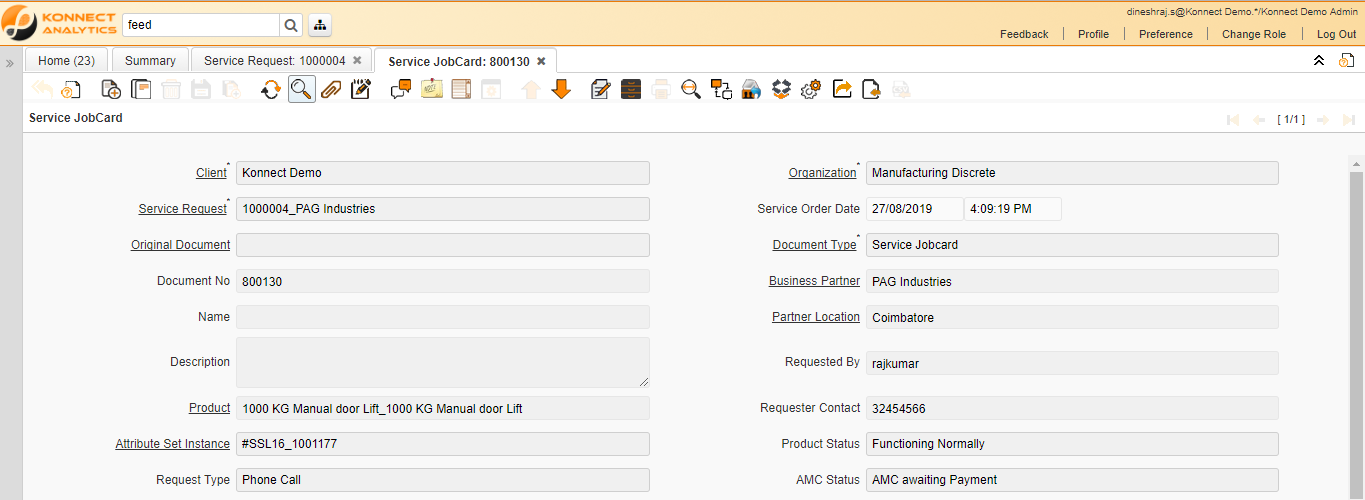Open the Feedback link
Viewport: 1365px width, 500px height.
tap(1024, 34)
